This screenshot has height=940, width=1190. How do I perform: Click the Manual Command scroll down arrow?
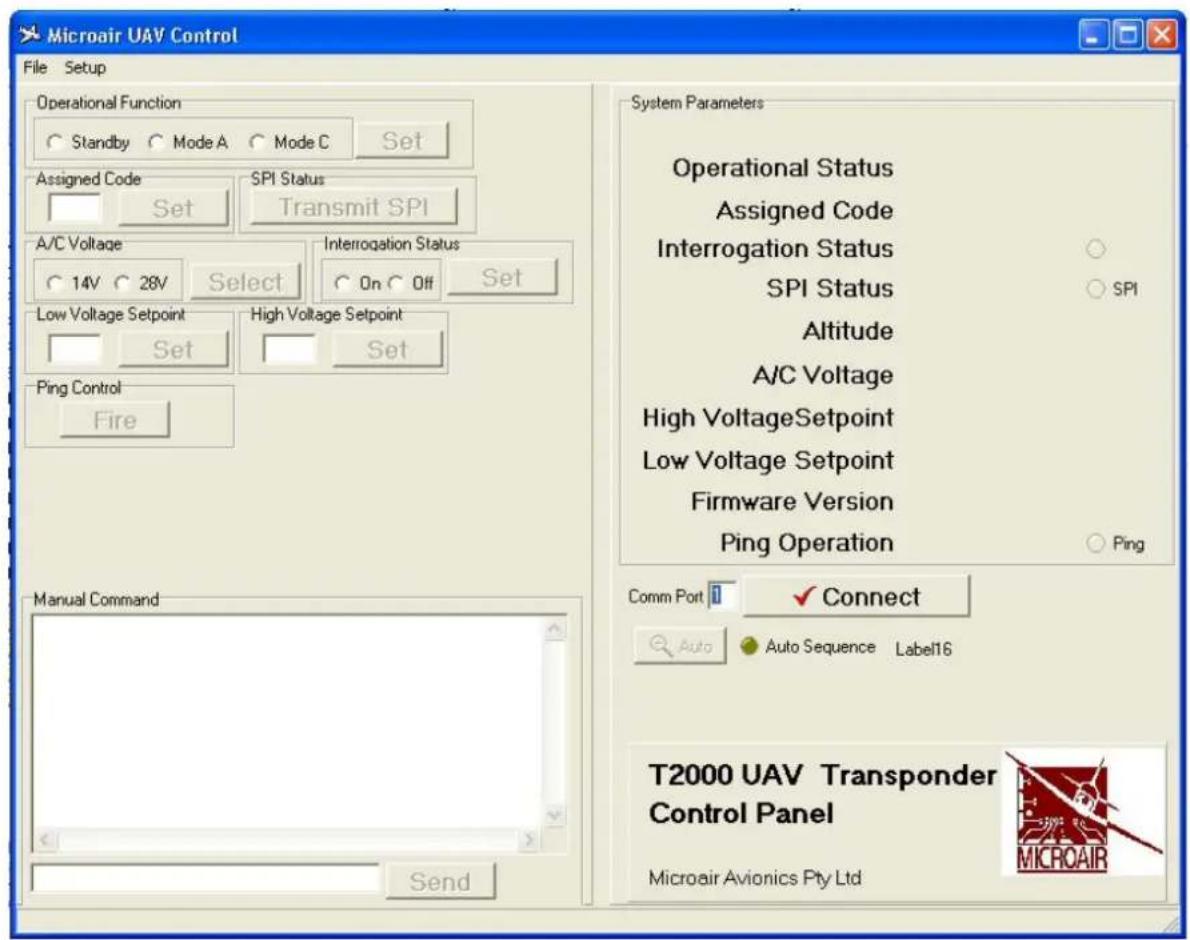556,816
